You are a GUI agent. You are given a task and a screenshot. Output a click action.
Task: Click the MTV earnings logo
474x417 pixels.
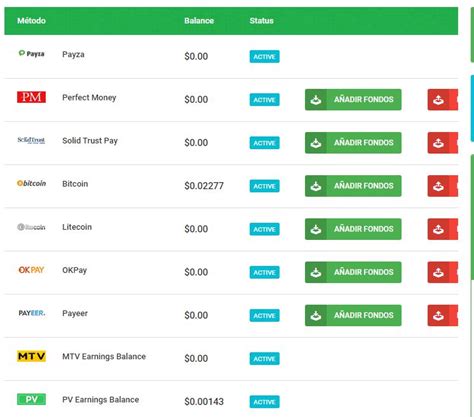pos(31,356)
